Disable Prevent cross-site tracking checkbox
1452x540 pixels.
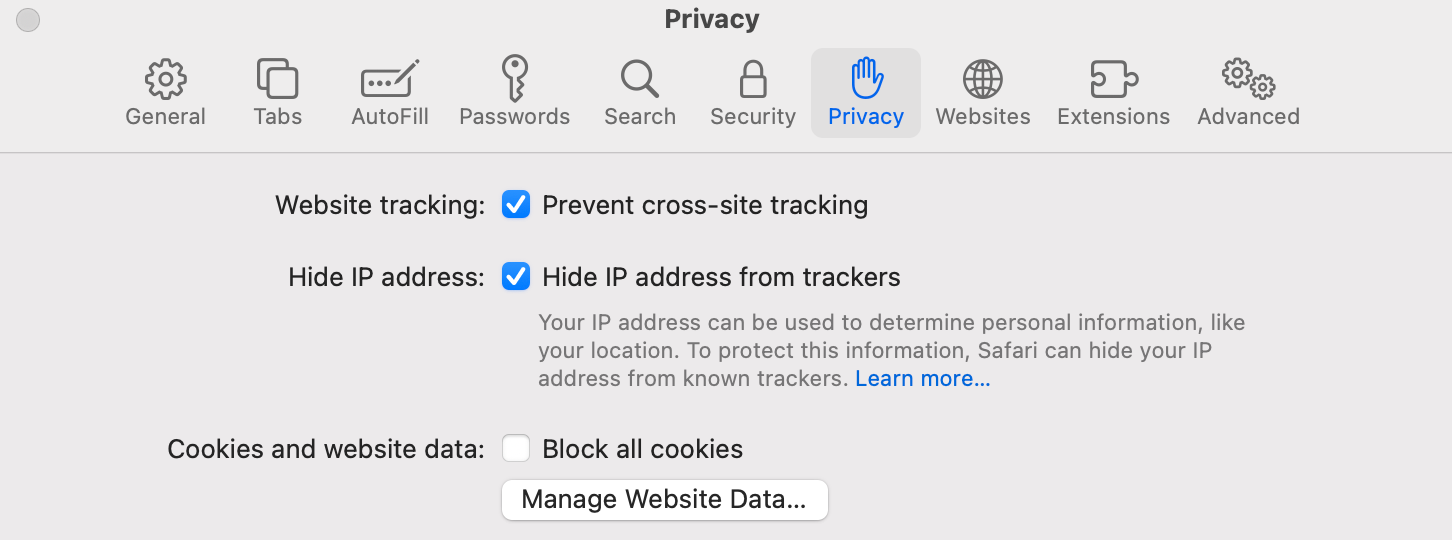tap(516, 205)
